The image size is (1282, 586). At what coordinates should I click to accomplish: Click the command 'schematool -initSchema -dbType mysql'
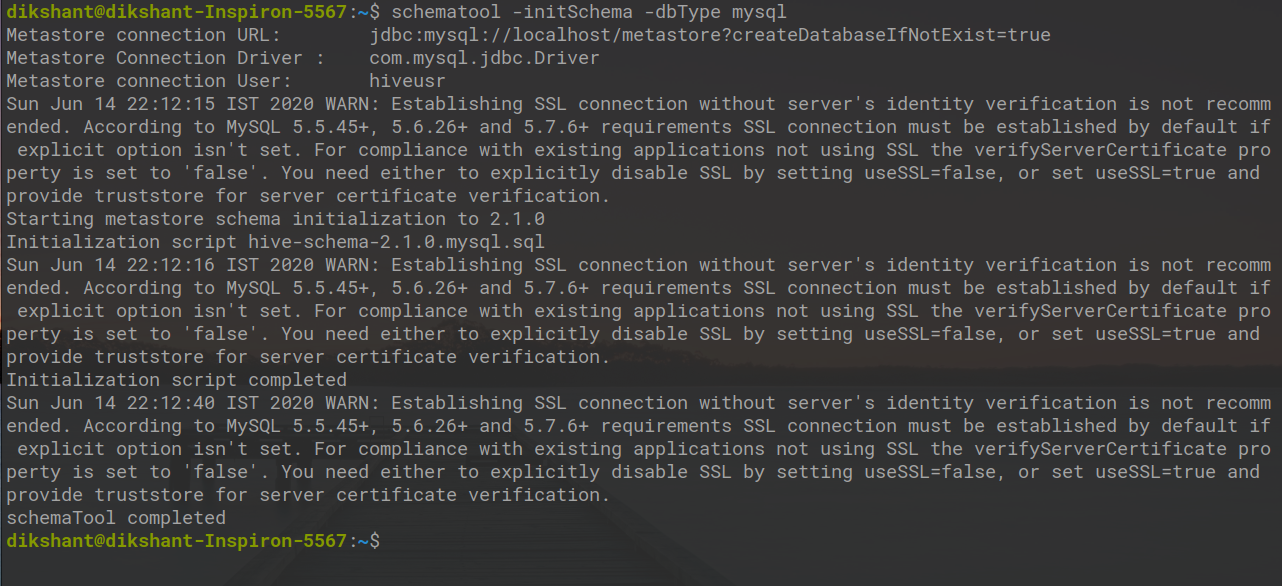(x=589, y=12)
